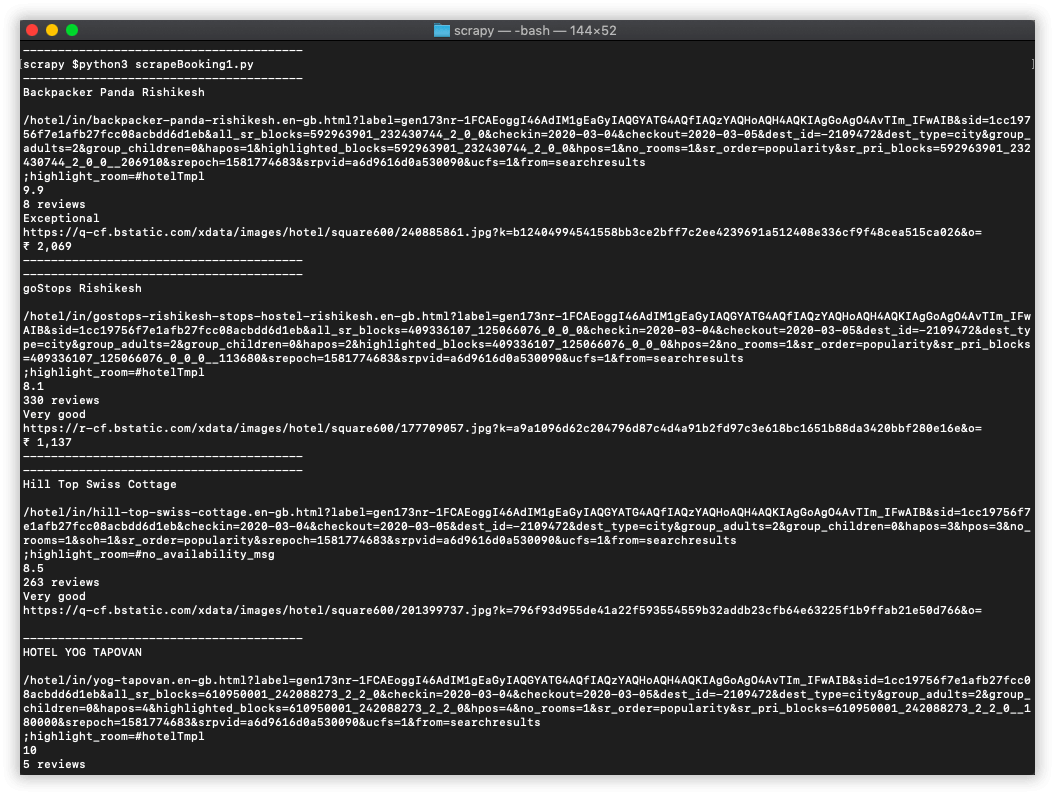Click the 'Backpacker Panda Rishikesh' hotel name

(114, 92)
